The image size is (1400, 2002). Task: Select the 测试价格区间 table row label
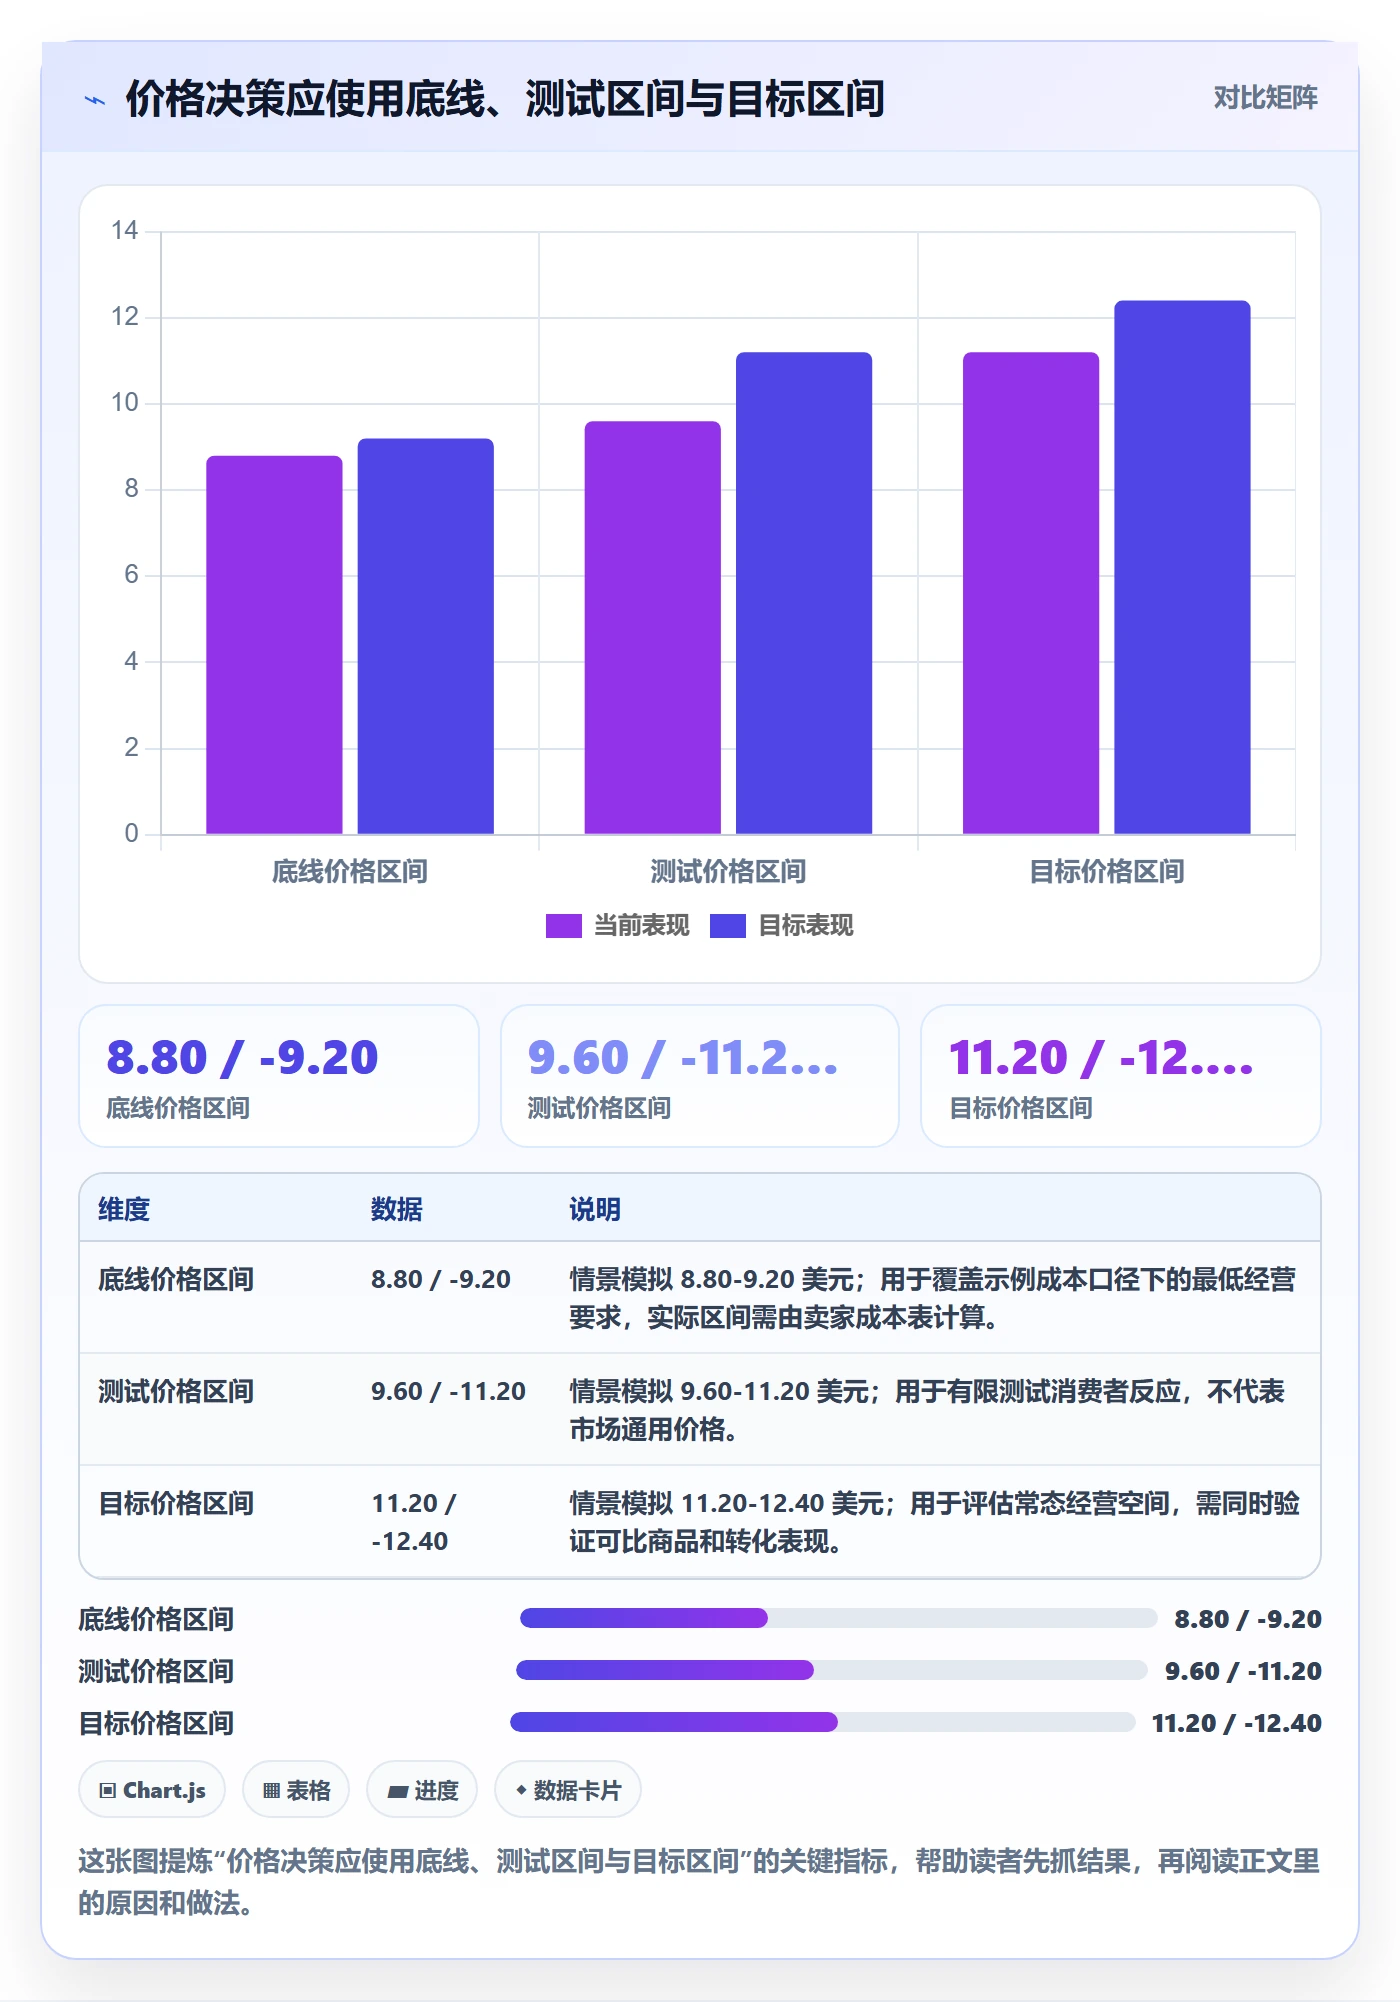[176, 1392]
